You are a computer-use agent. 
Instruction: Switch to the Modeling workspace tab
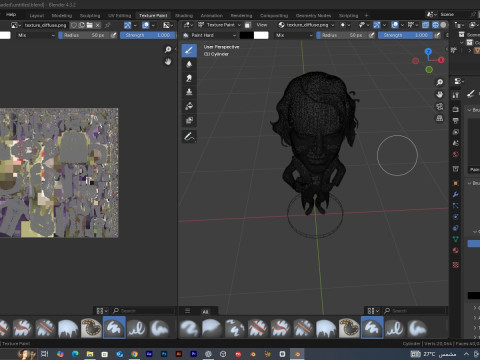(x=62, y=15)
